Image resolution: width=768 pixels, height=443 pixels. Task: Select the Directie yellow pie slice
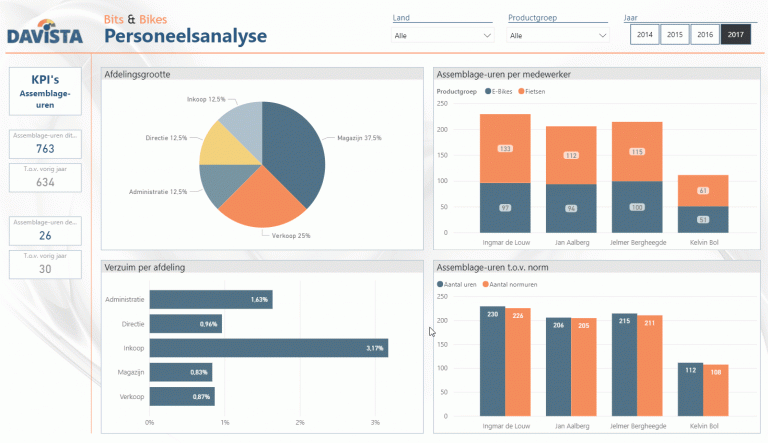pos(223,147)
